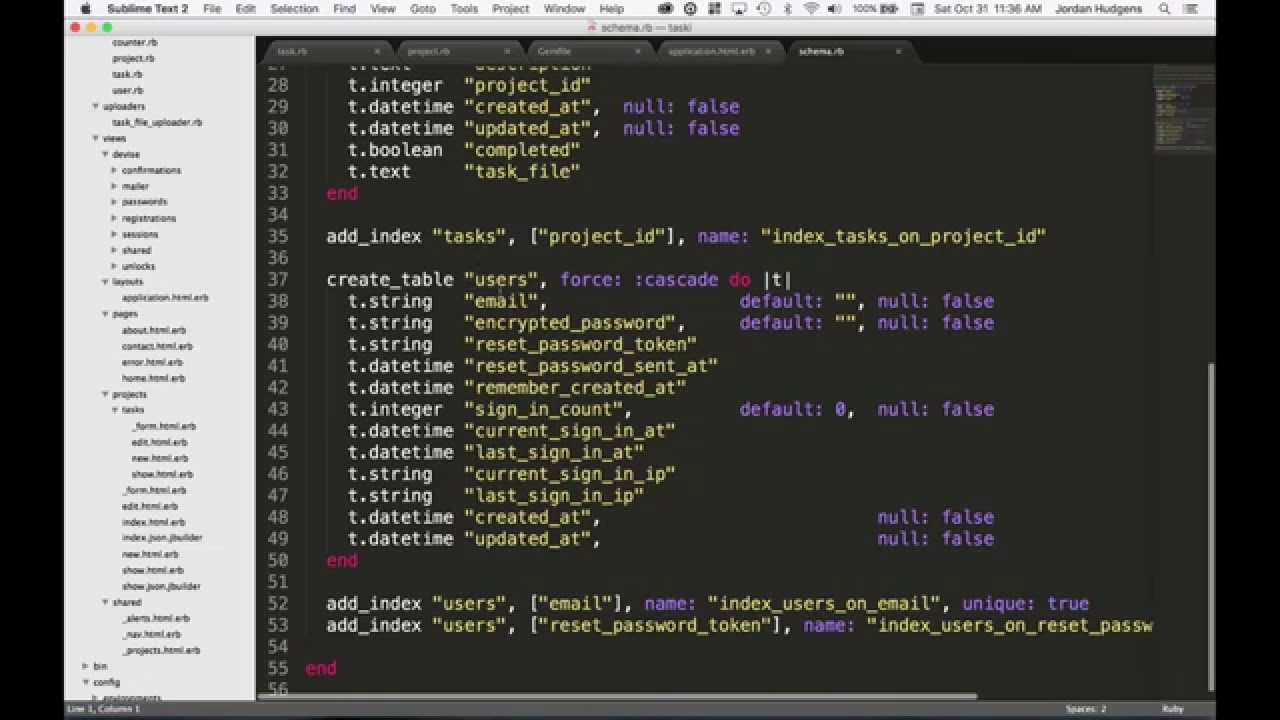Open _alerts.html.erb in sidebar
The image size is (1280, 720).
pyautogui.click(x=155, y=618)
